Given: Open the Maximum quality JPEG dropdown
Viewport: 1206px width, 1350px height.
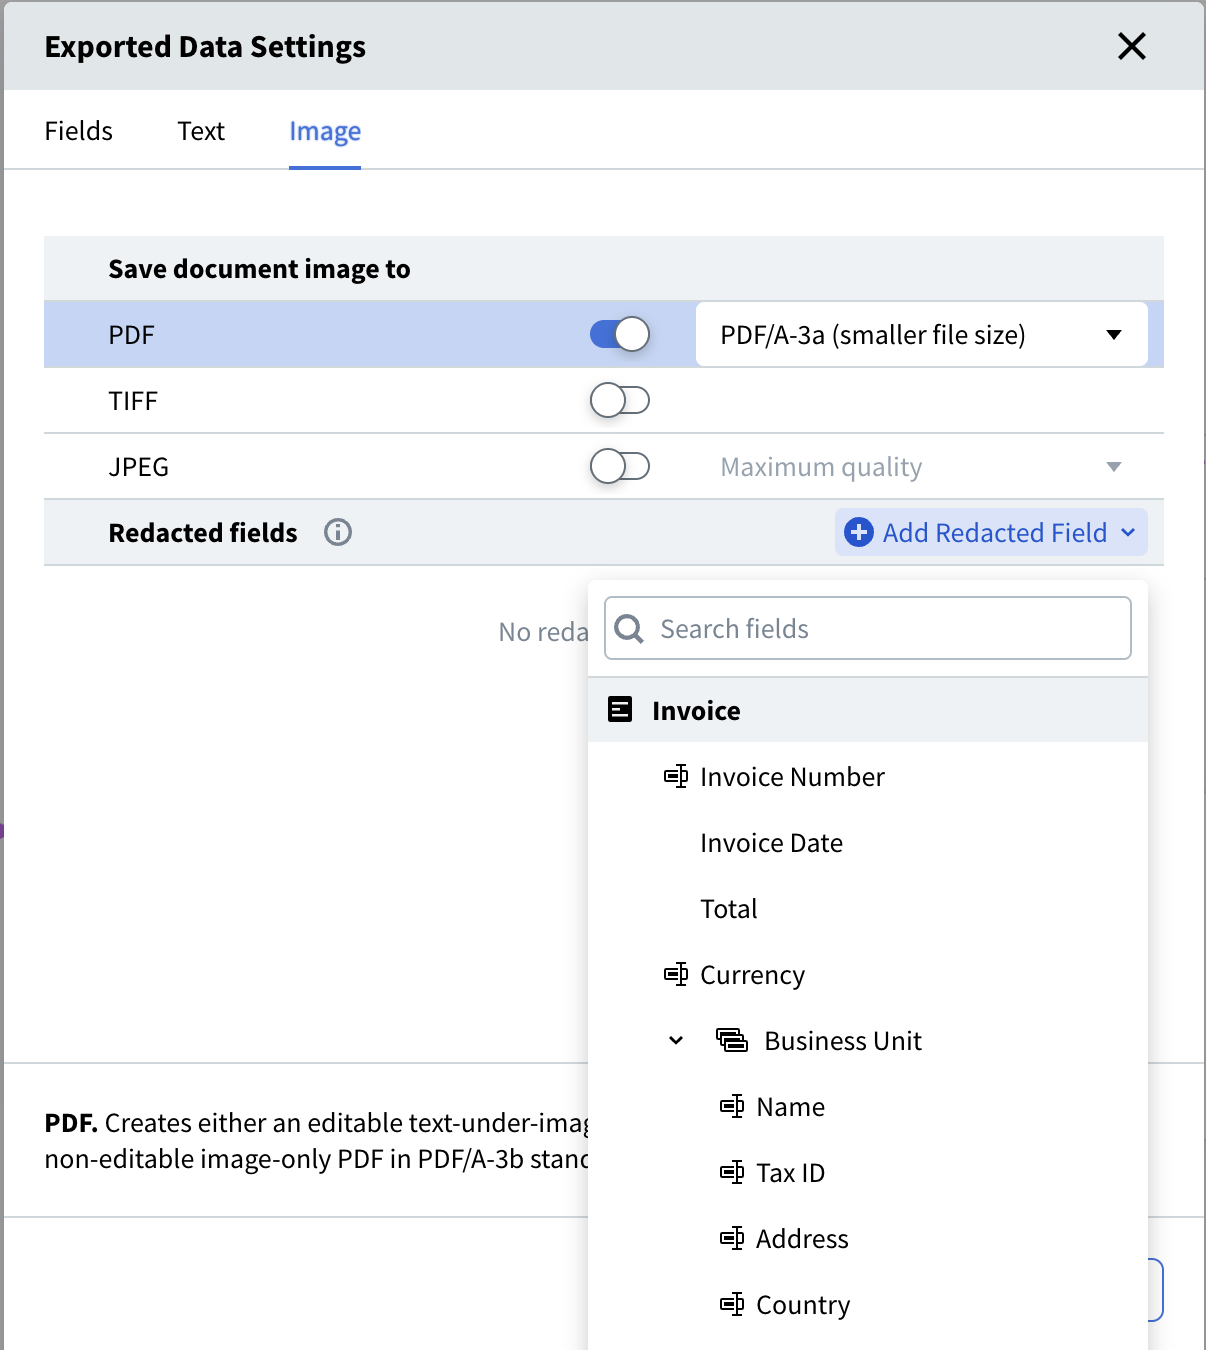Looking at the screenshot, I should pos(921,466).
